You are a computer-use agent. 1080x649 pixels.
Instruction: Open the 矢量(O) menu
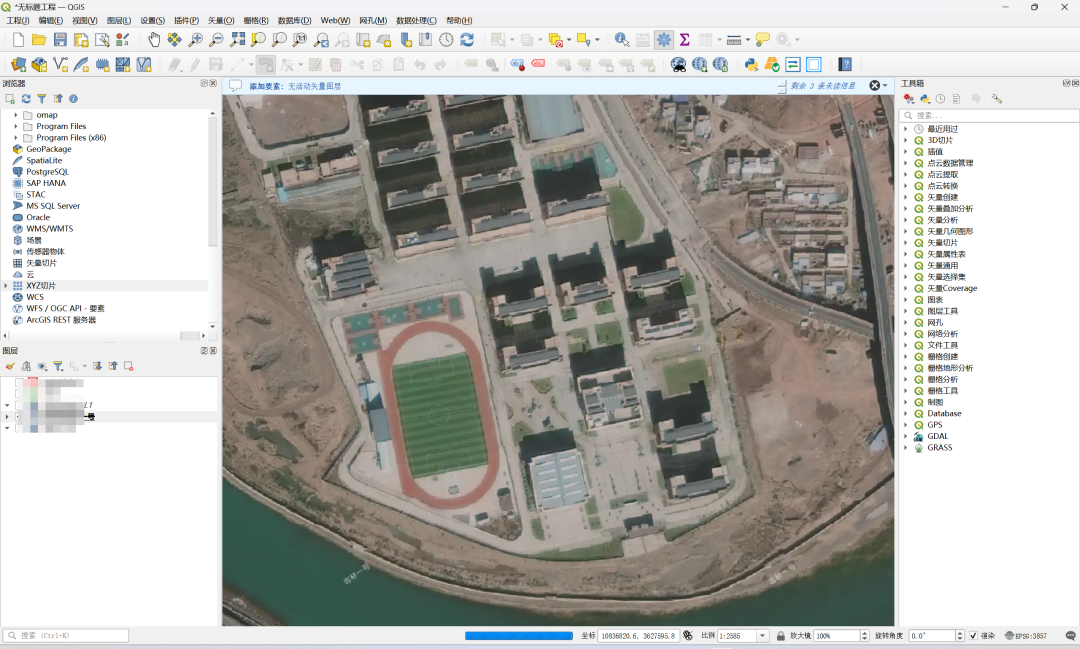pyautogui.click(x=221, y=21)
